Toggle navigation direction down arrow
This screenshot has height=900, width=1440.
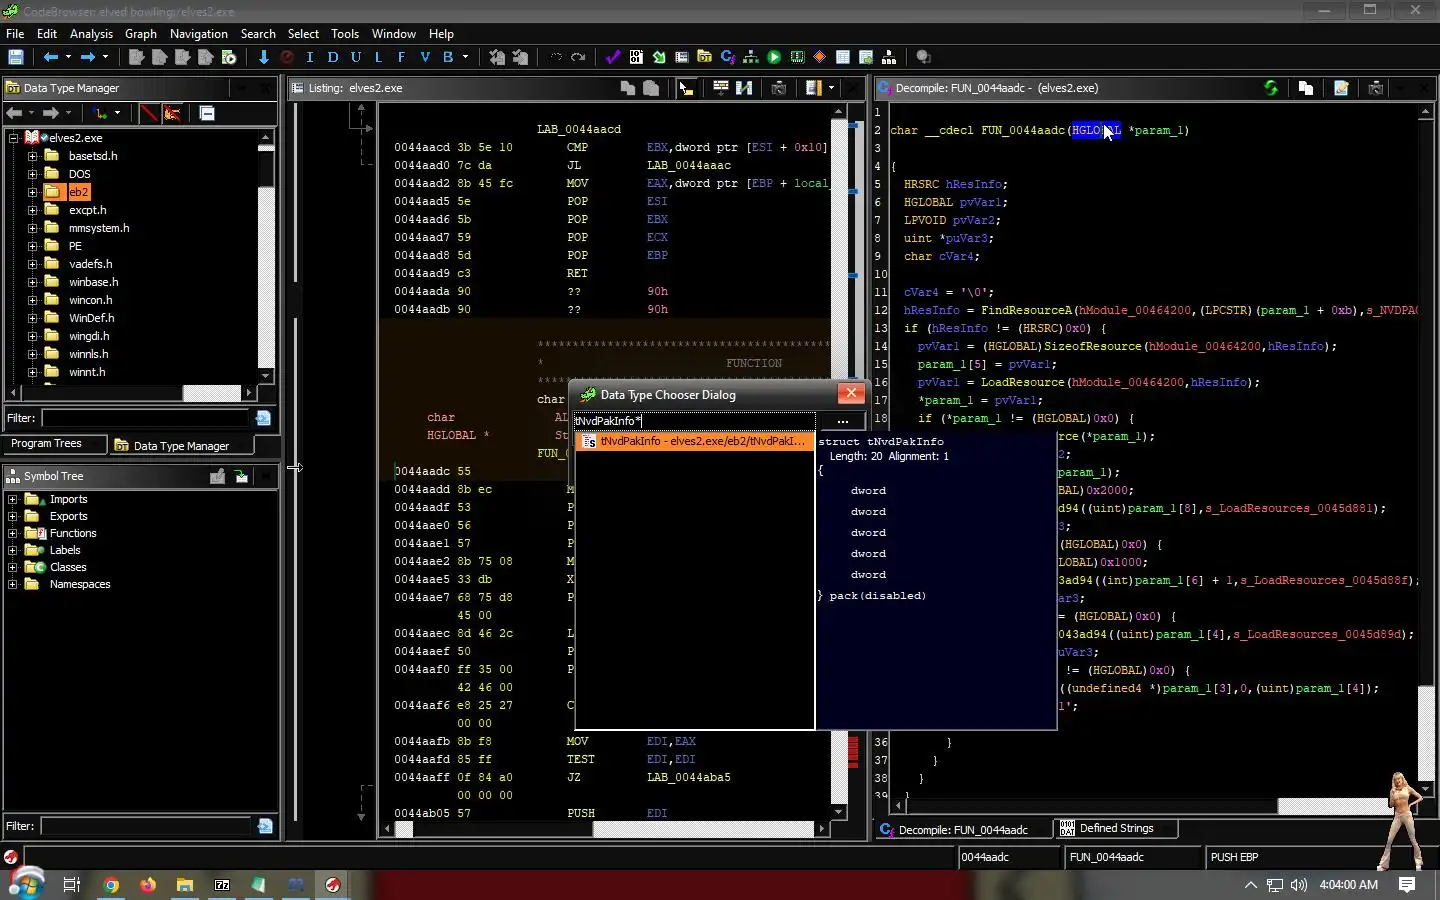(x=263, y=57)
